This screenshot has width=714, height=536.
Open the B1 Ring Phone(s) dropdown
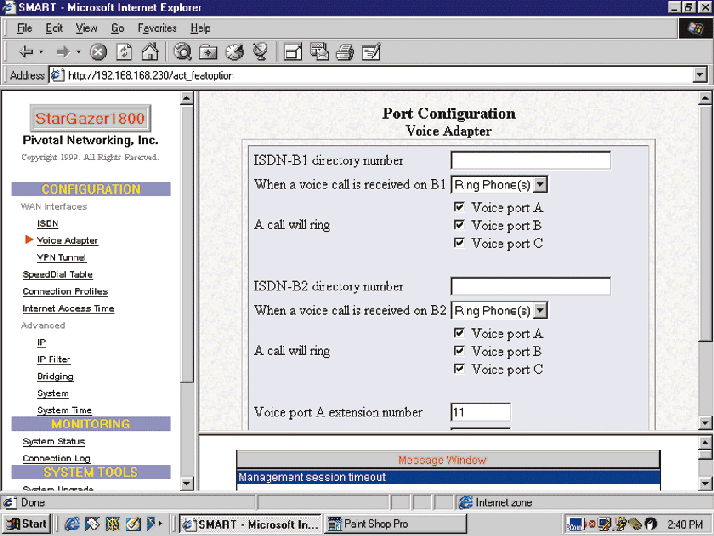point(540,184)
